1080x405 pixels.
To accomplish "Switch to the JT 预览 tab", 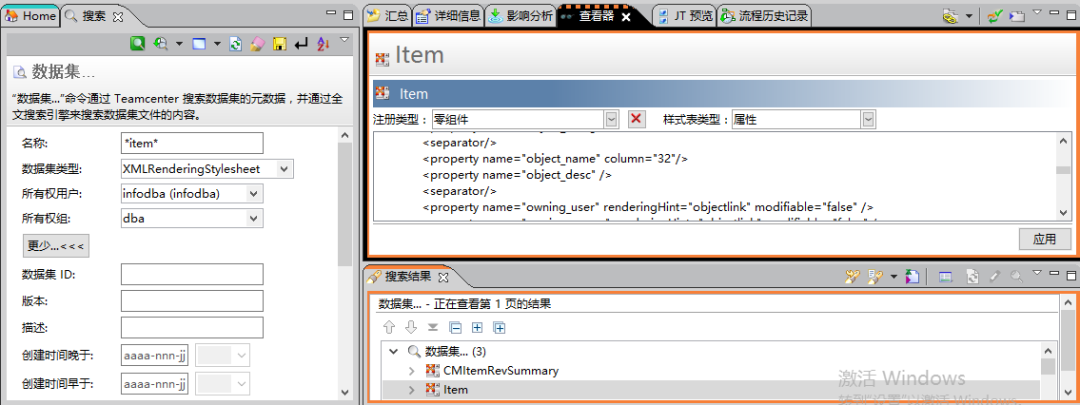I will [686, 16].
